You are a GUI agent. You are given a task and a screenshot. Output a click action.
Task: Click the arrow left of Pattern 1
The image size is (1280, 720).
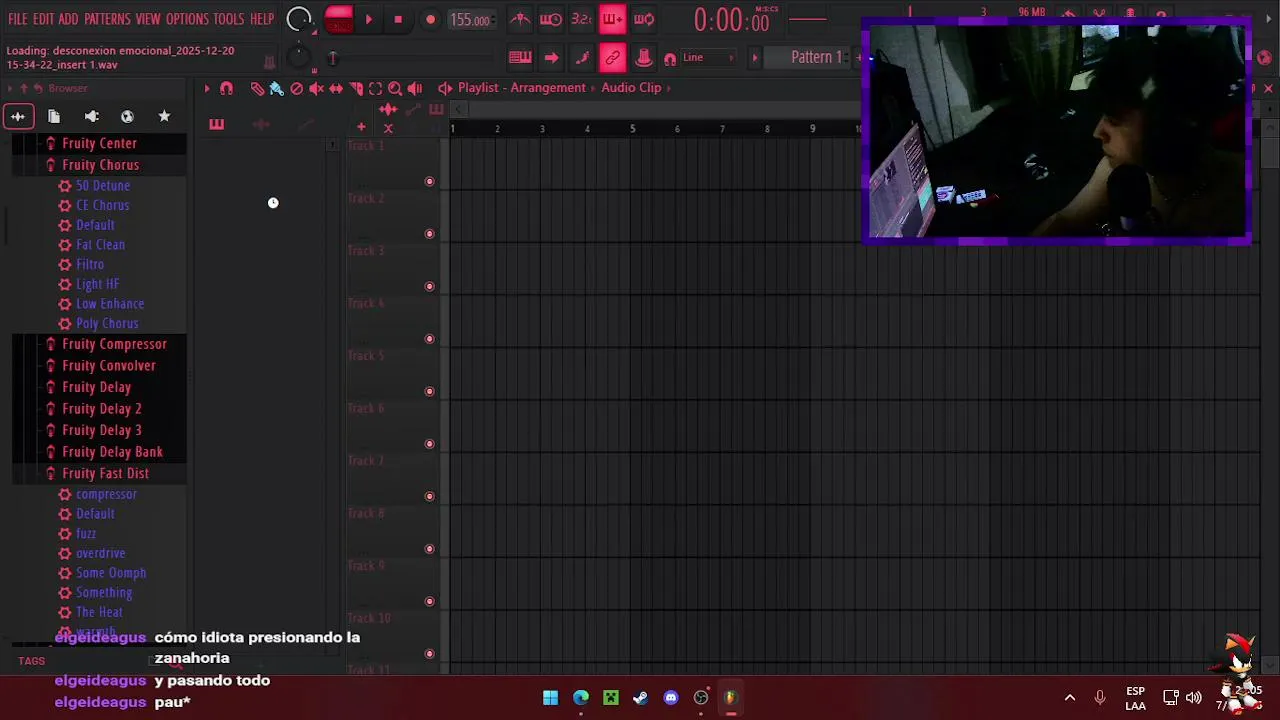pyautogui.click(x=755, y=58)
